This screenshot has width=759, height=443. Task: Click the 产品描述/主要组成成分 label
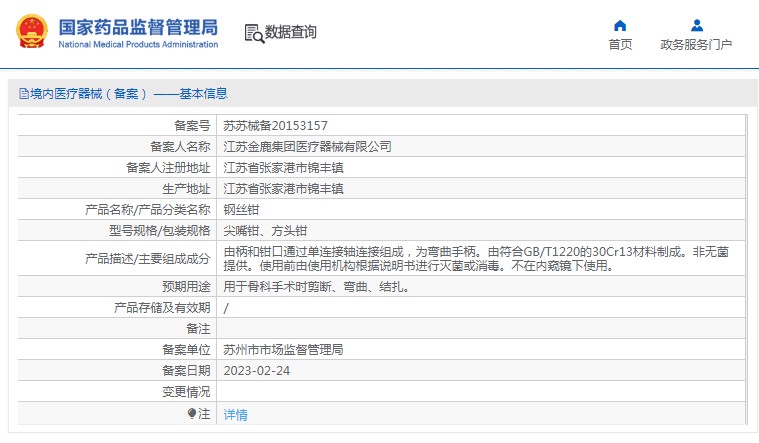[x=148, y=259]
